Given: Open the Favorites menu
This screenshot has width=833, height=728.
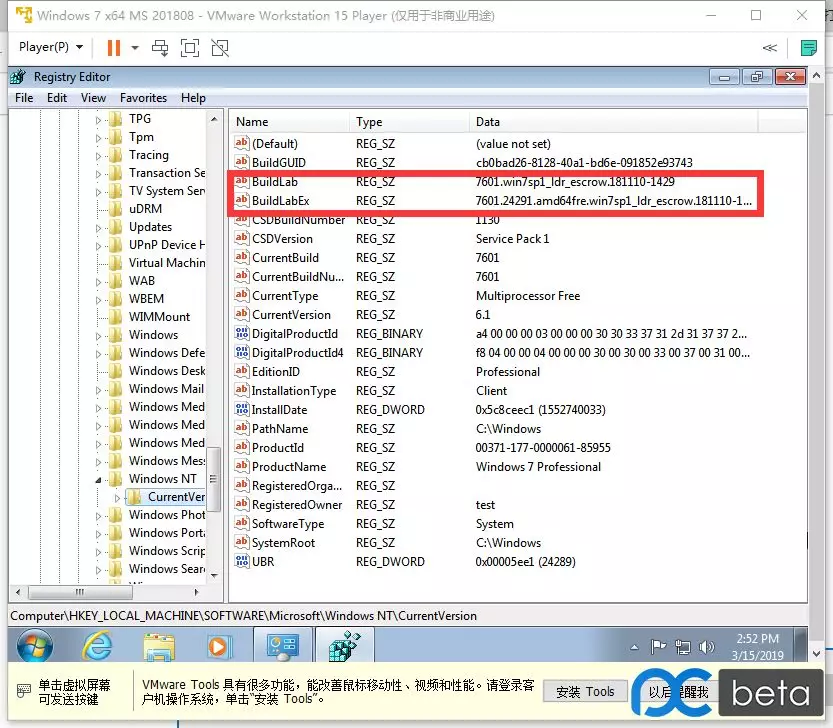Looking at the screenshot, I should click(143, 98).
